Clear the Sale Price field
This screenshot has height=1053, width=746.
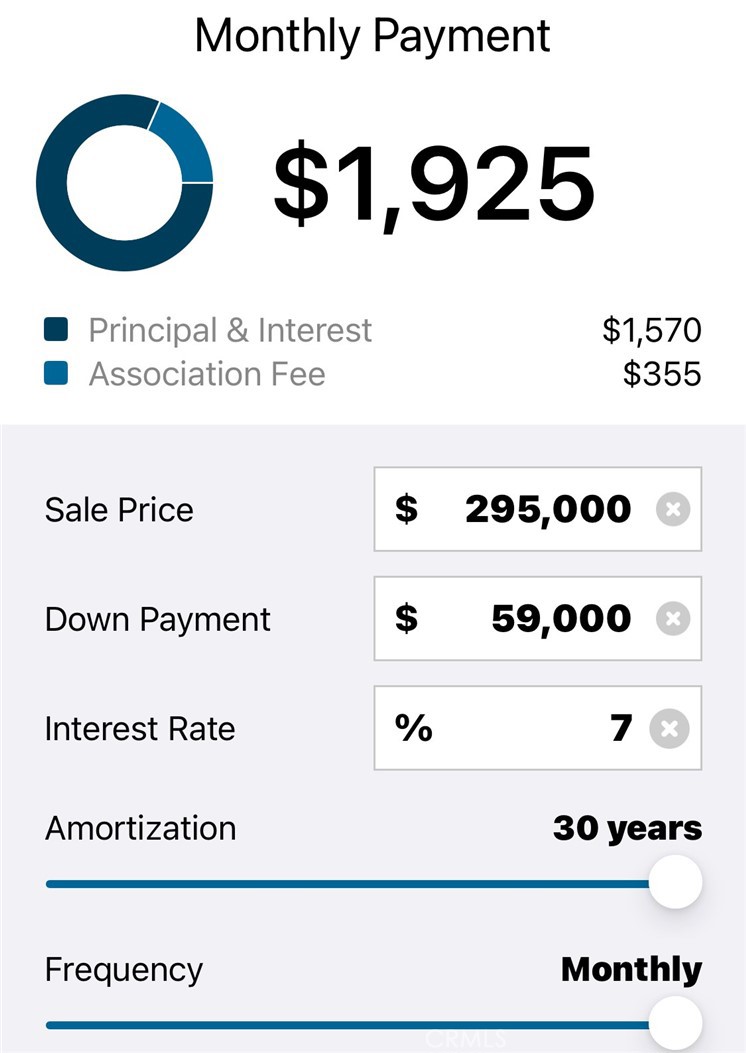[673, 510]
